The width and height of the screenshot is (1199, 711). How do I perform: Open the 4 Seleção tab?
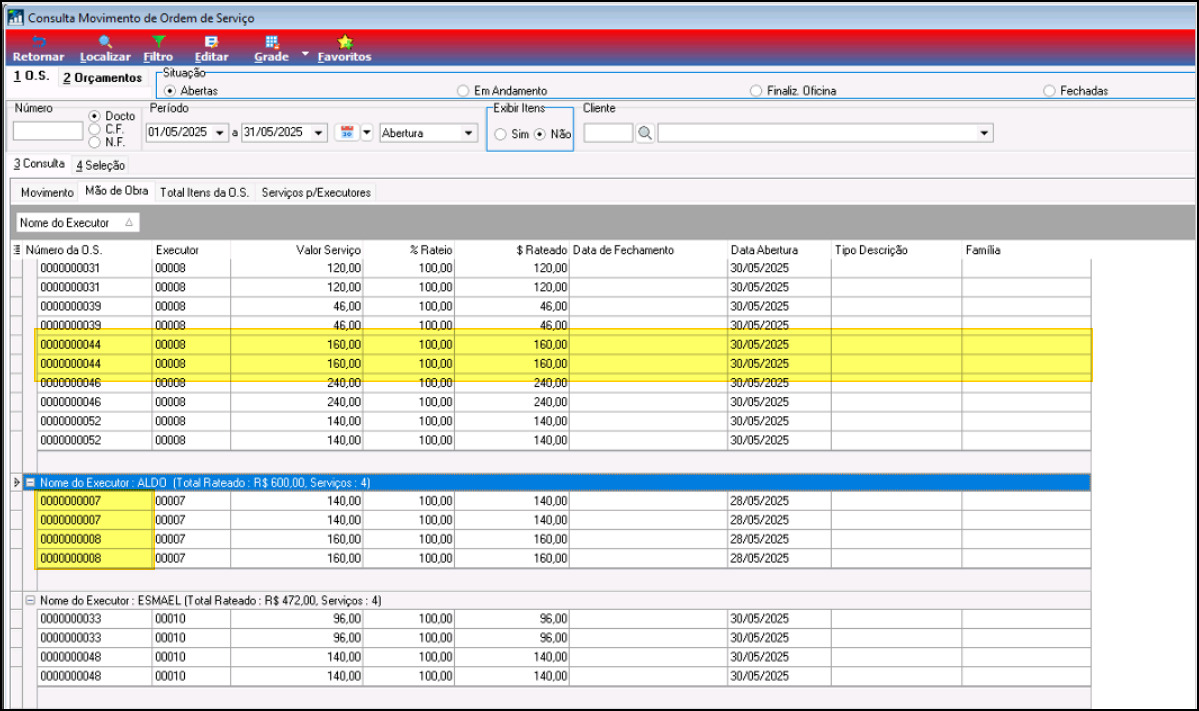click(x=100, y=165)
